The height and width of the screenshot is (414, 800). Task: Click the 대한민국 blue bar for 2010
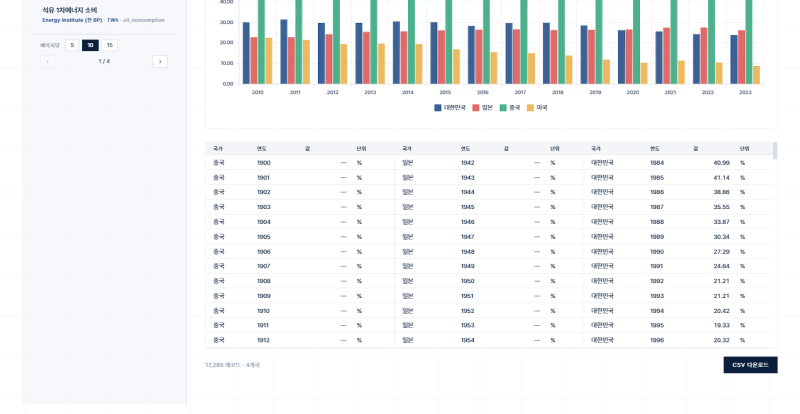[x=246, y=53]
